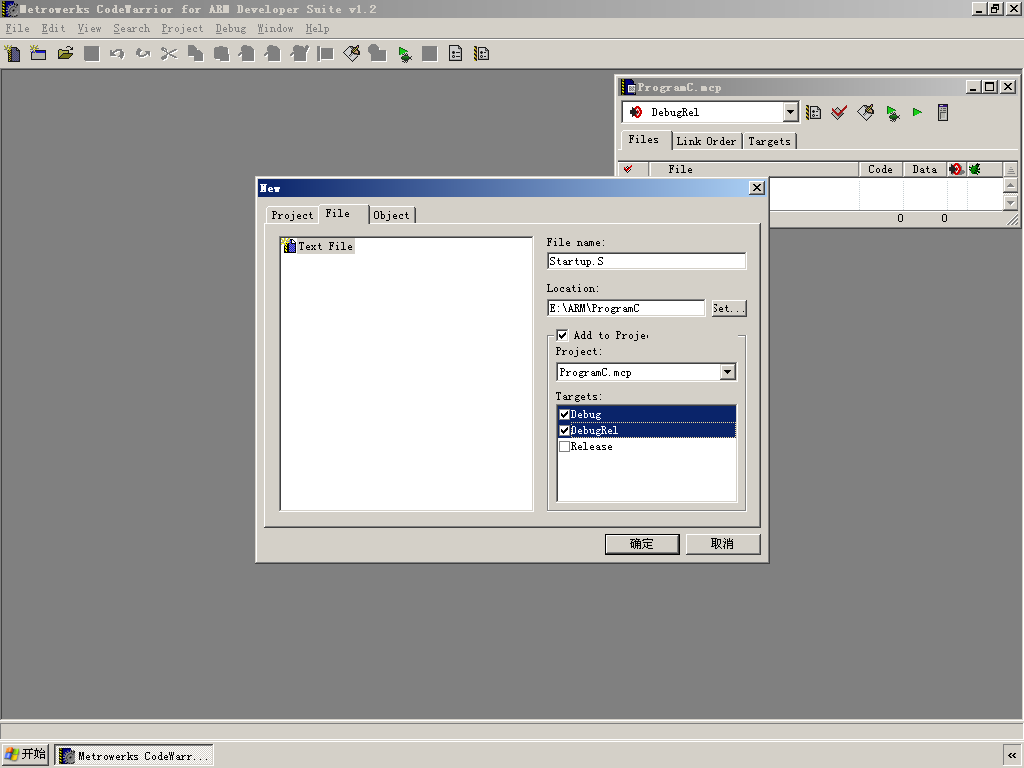The height and width of the screenshot is (768, 1024).
Task: Click the Debug icon in ProgramC.mcp window
Action: [892, 112]
